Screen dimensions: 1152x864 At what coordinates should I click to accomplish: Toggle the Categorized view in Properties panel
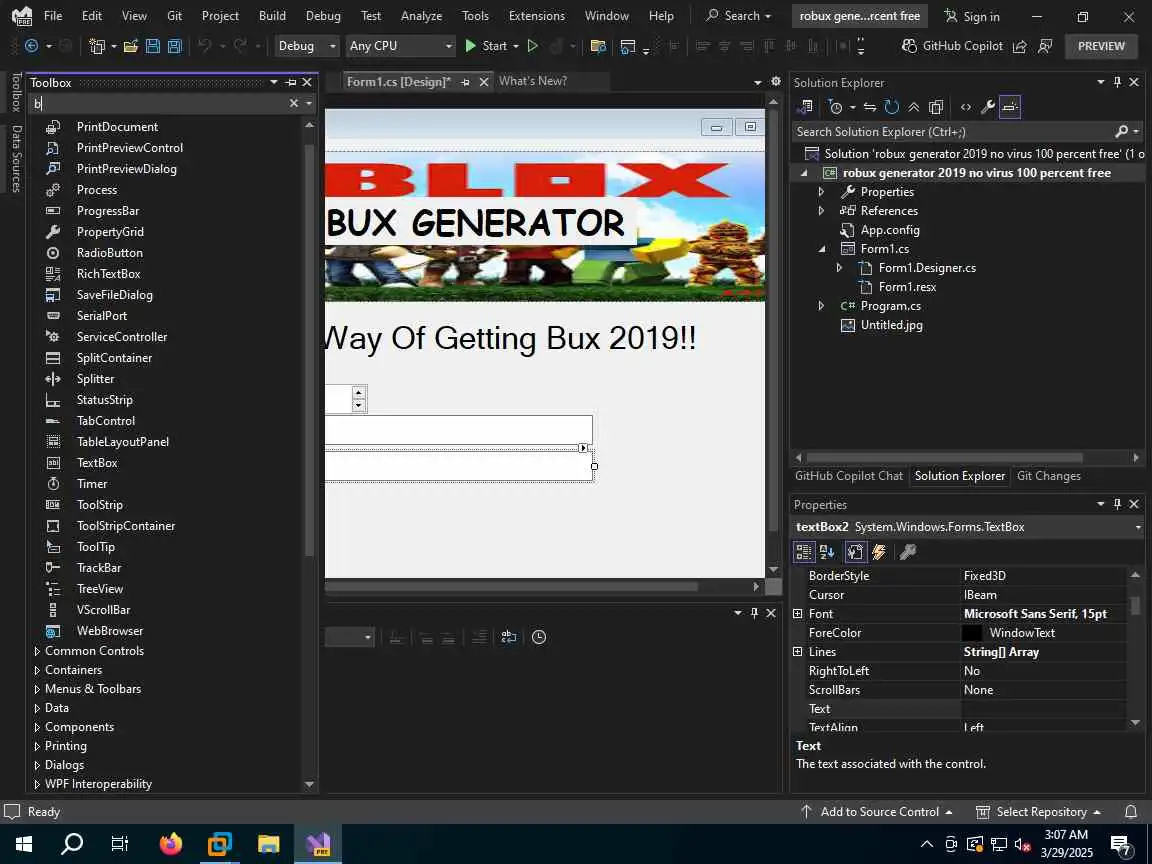(804, 552)
